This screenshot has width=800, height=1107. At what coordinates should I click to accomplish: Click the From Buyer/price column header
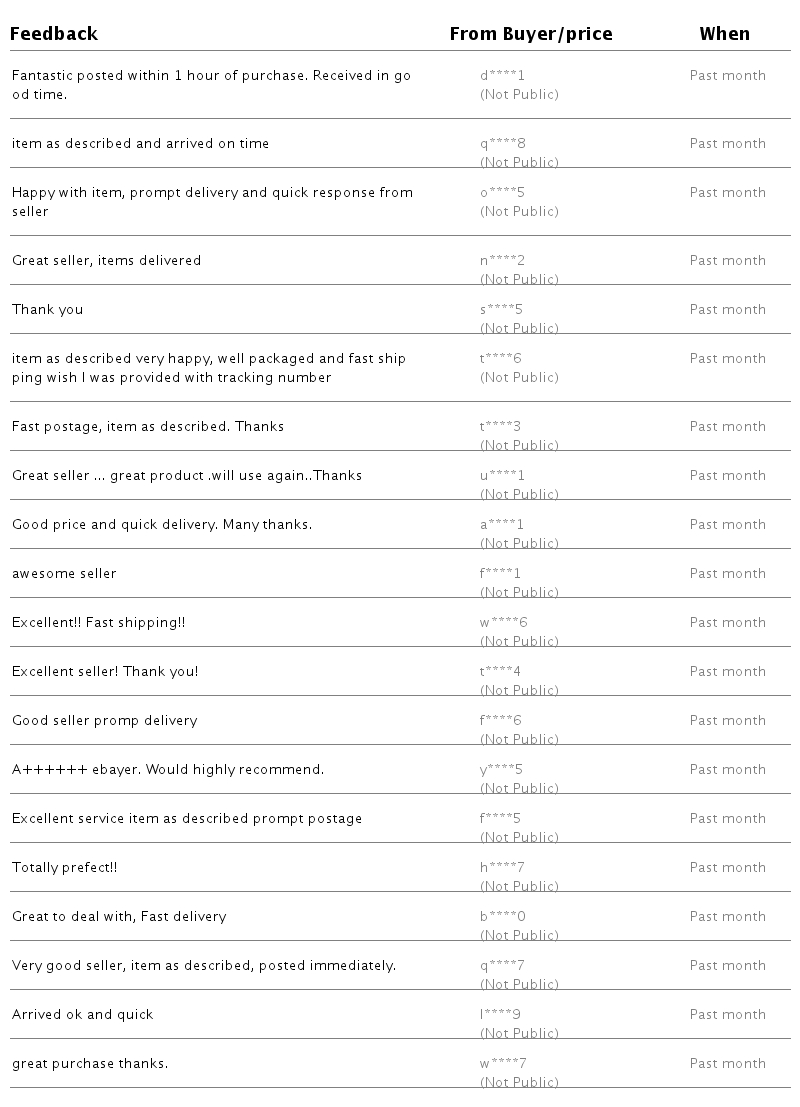tap(531, 34)
